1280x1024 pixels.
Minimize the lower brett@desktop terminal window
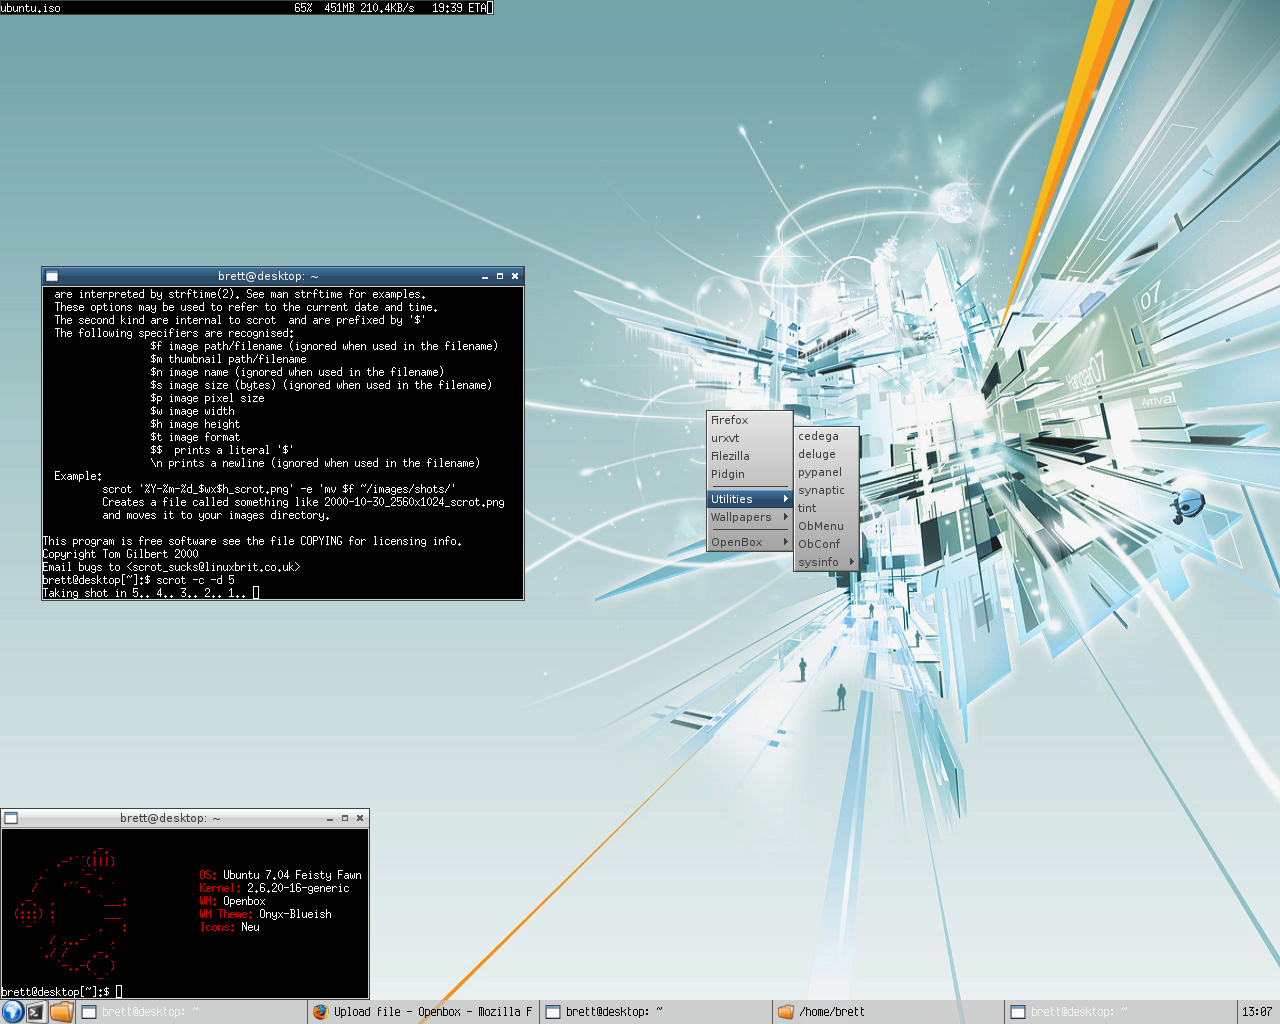tap(330, 818)
